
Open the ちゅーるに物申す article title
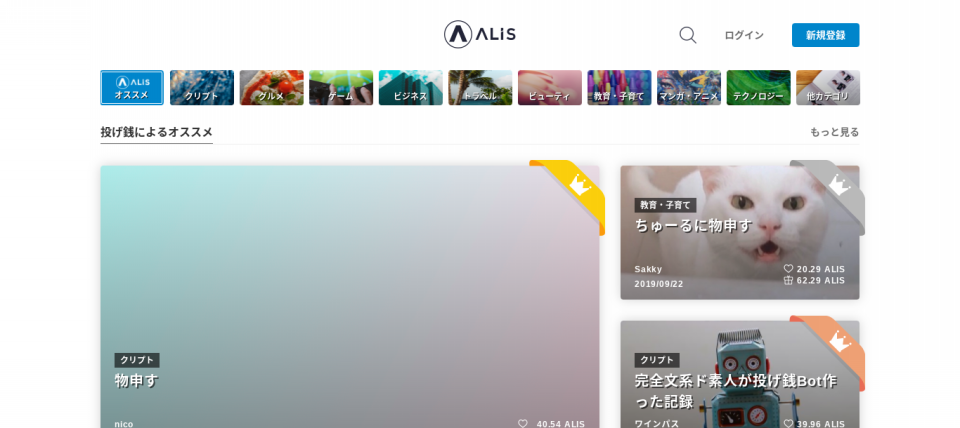[693, 225]
